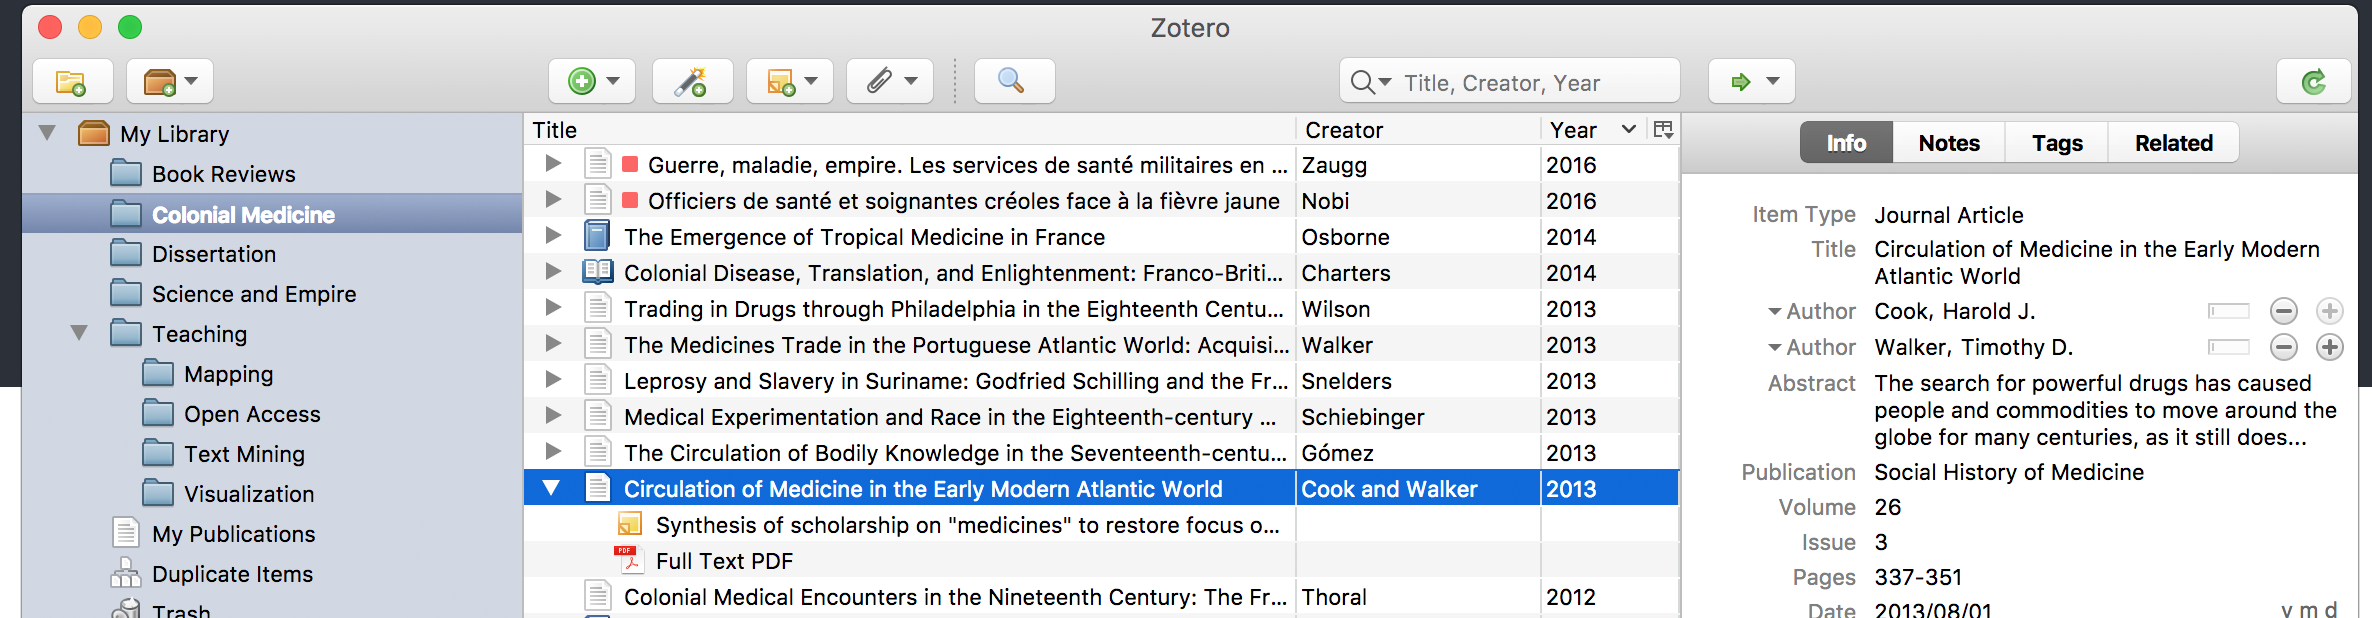The image size is (2372, 618).
Task: Open My Publications
Action: (x=233, y=534)
